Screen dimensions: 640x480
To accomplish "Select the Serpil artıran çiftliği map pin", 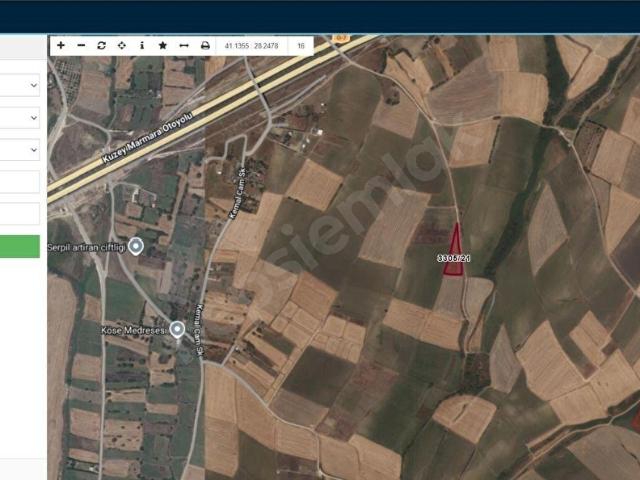I will tap(136, 246).
